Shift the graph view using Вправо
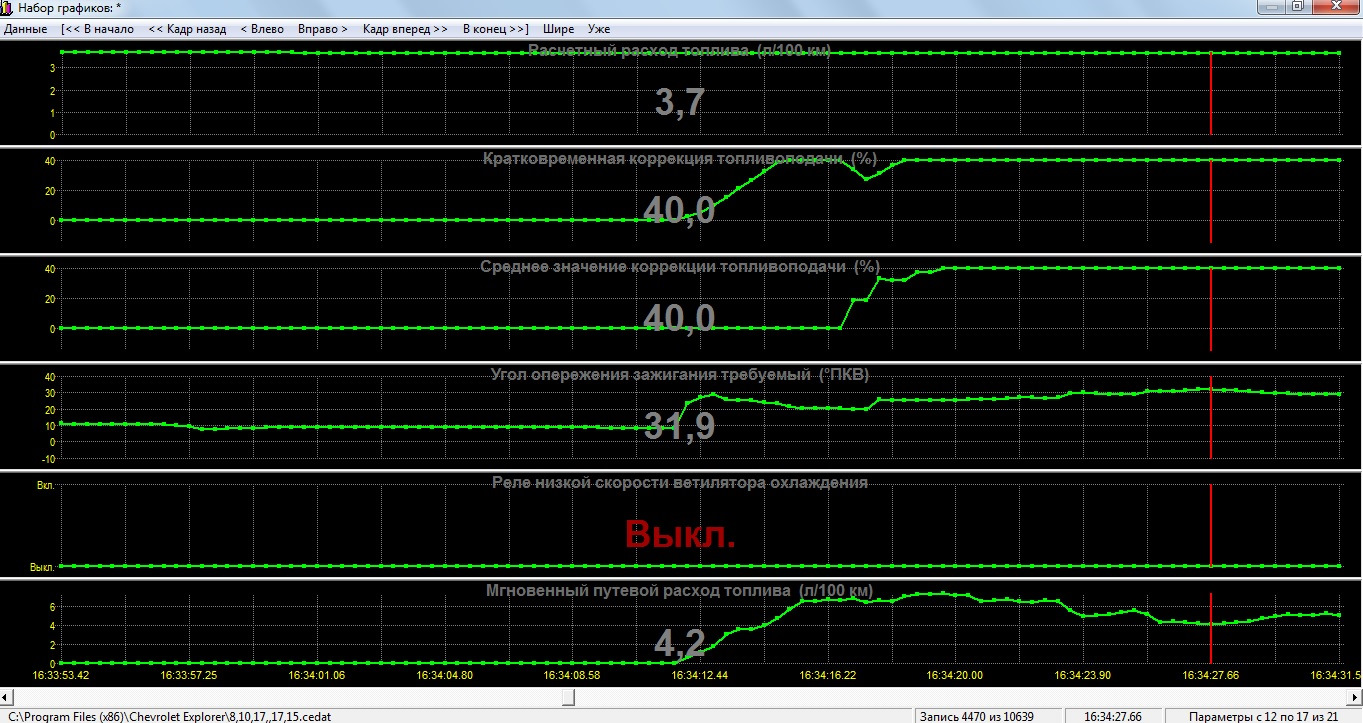Screen dimensions: 1363x723 [321, 29]
